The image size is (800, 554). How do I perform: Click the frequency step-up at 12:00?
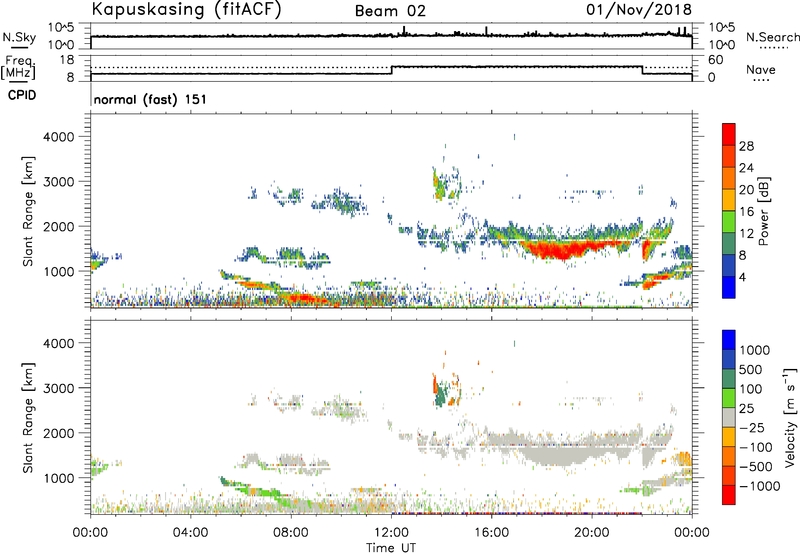(391, 70)
